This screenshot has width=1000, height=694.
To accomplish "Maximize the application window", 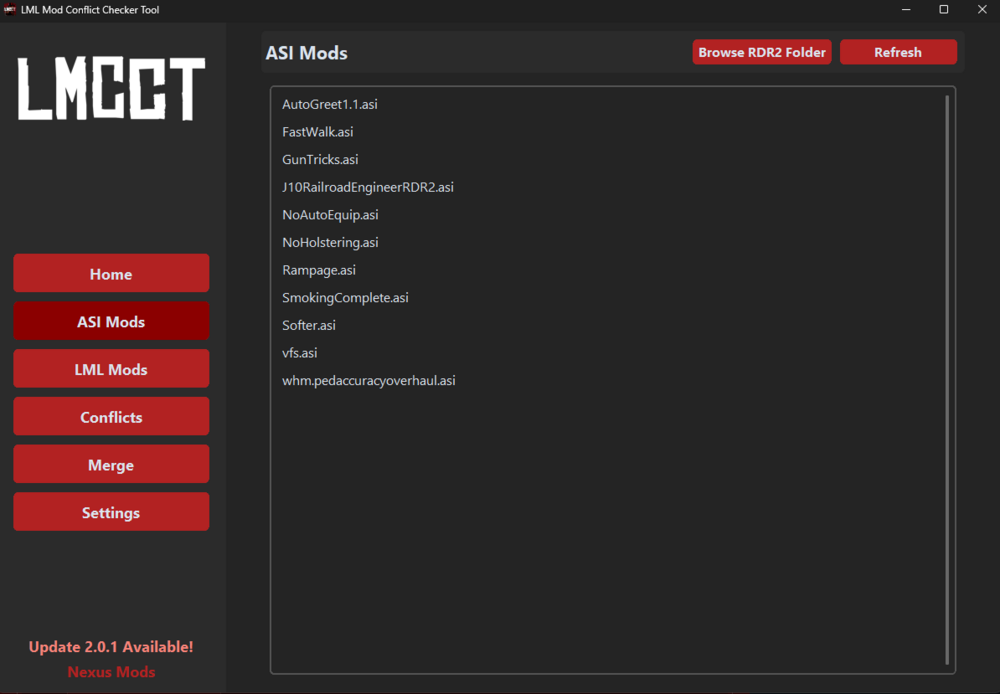I will [x=943, y=10].
